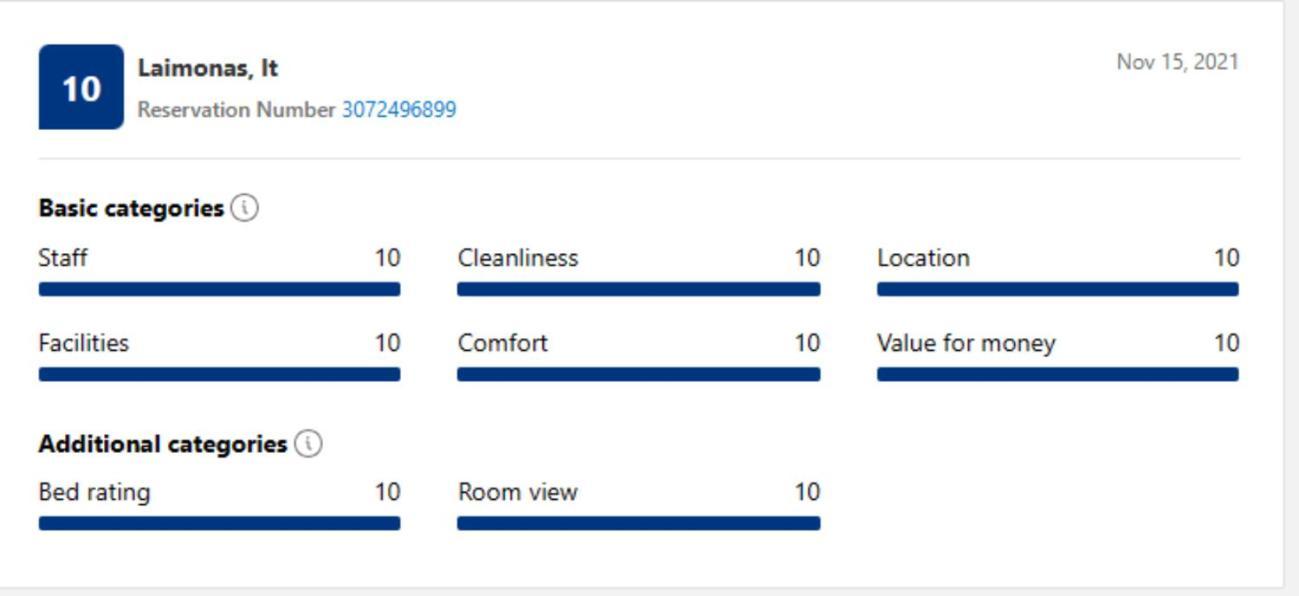Select reviewer name Laimonas, lt
The image size is (1299, 596).
(x=208, y=68)
